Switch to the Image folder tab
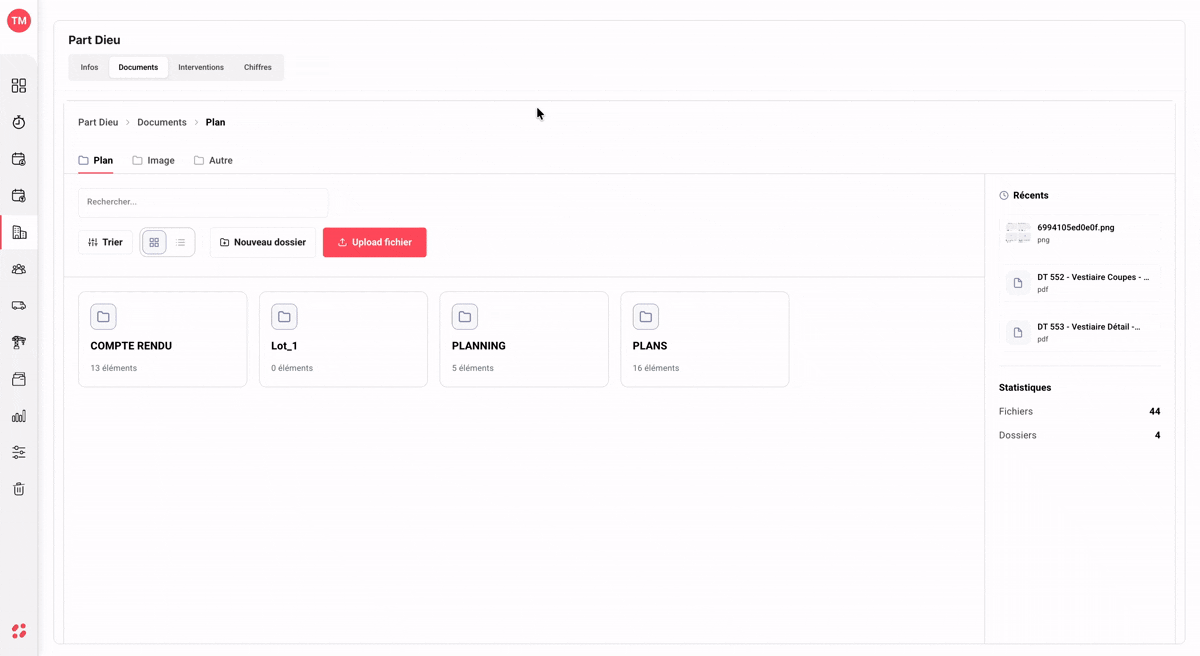Viewport: 1200px width, 656px height. click(x=154, y=160)
